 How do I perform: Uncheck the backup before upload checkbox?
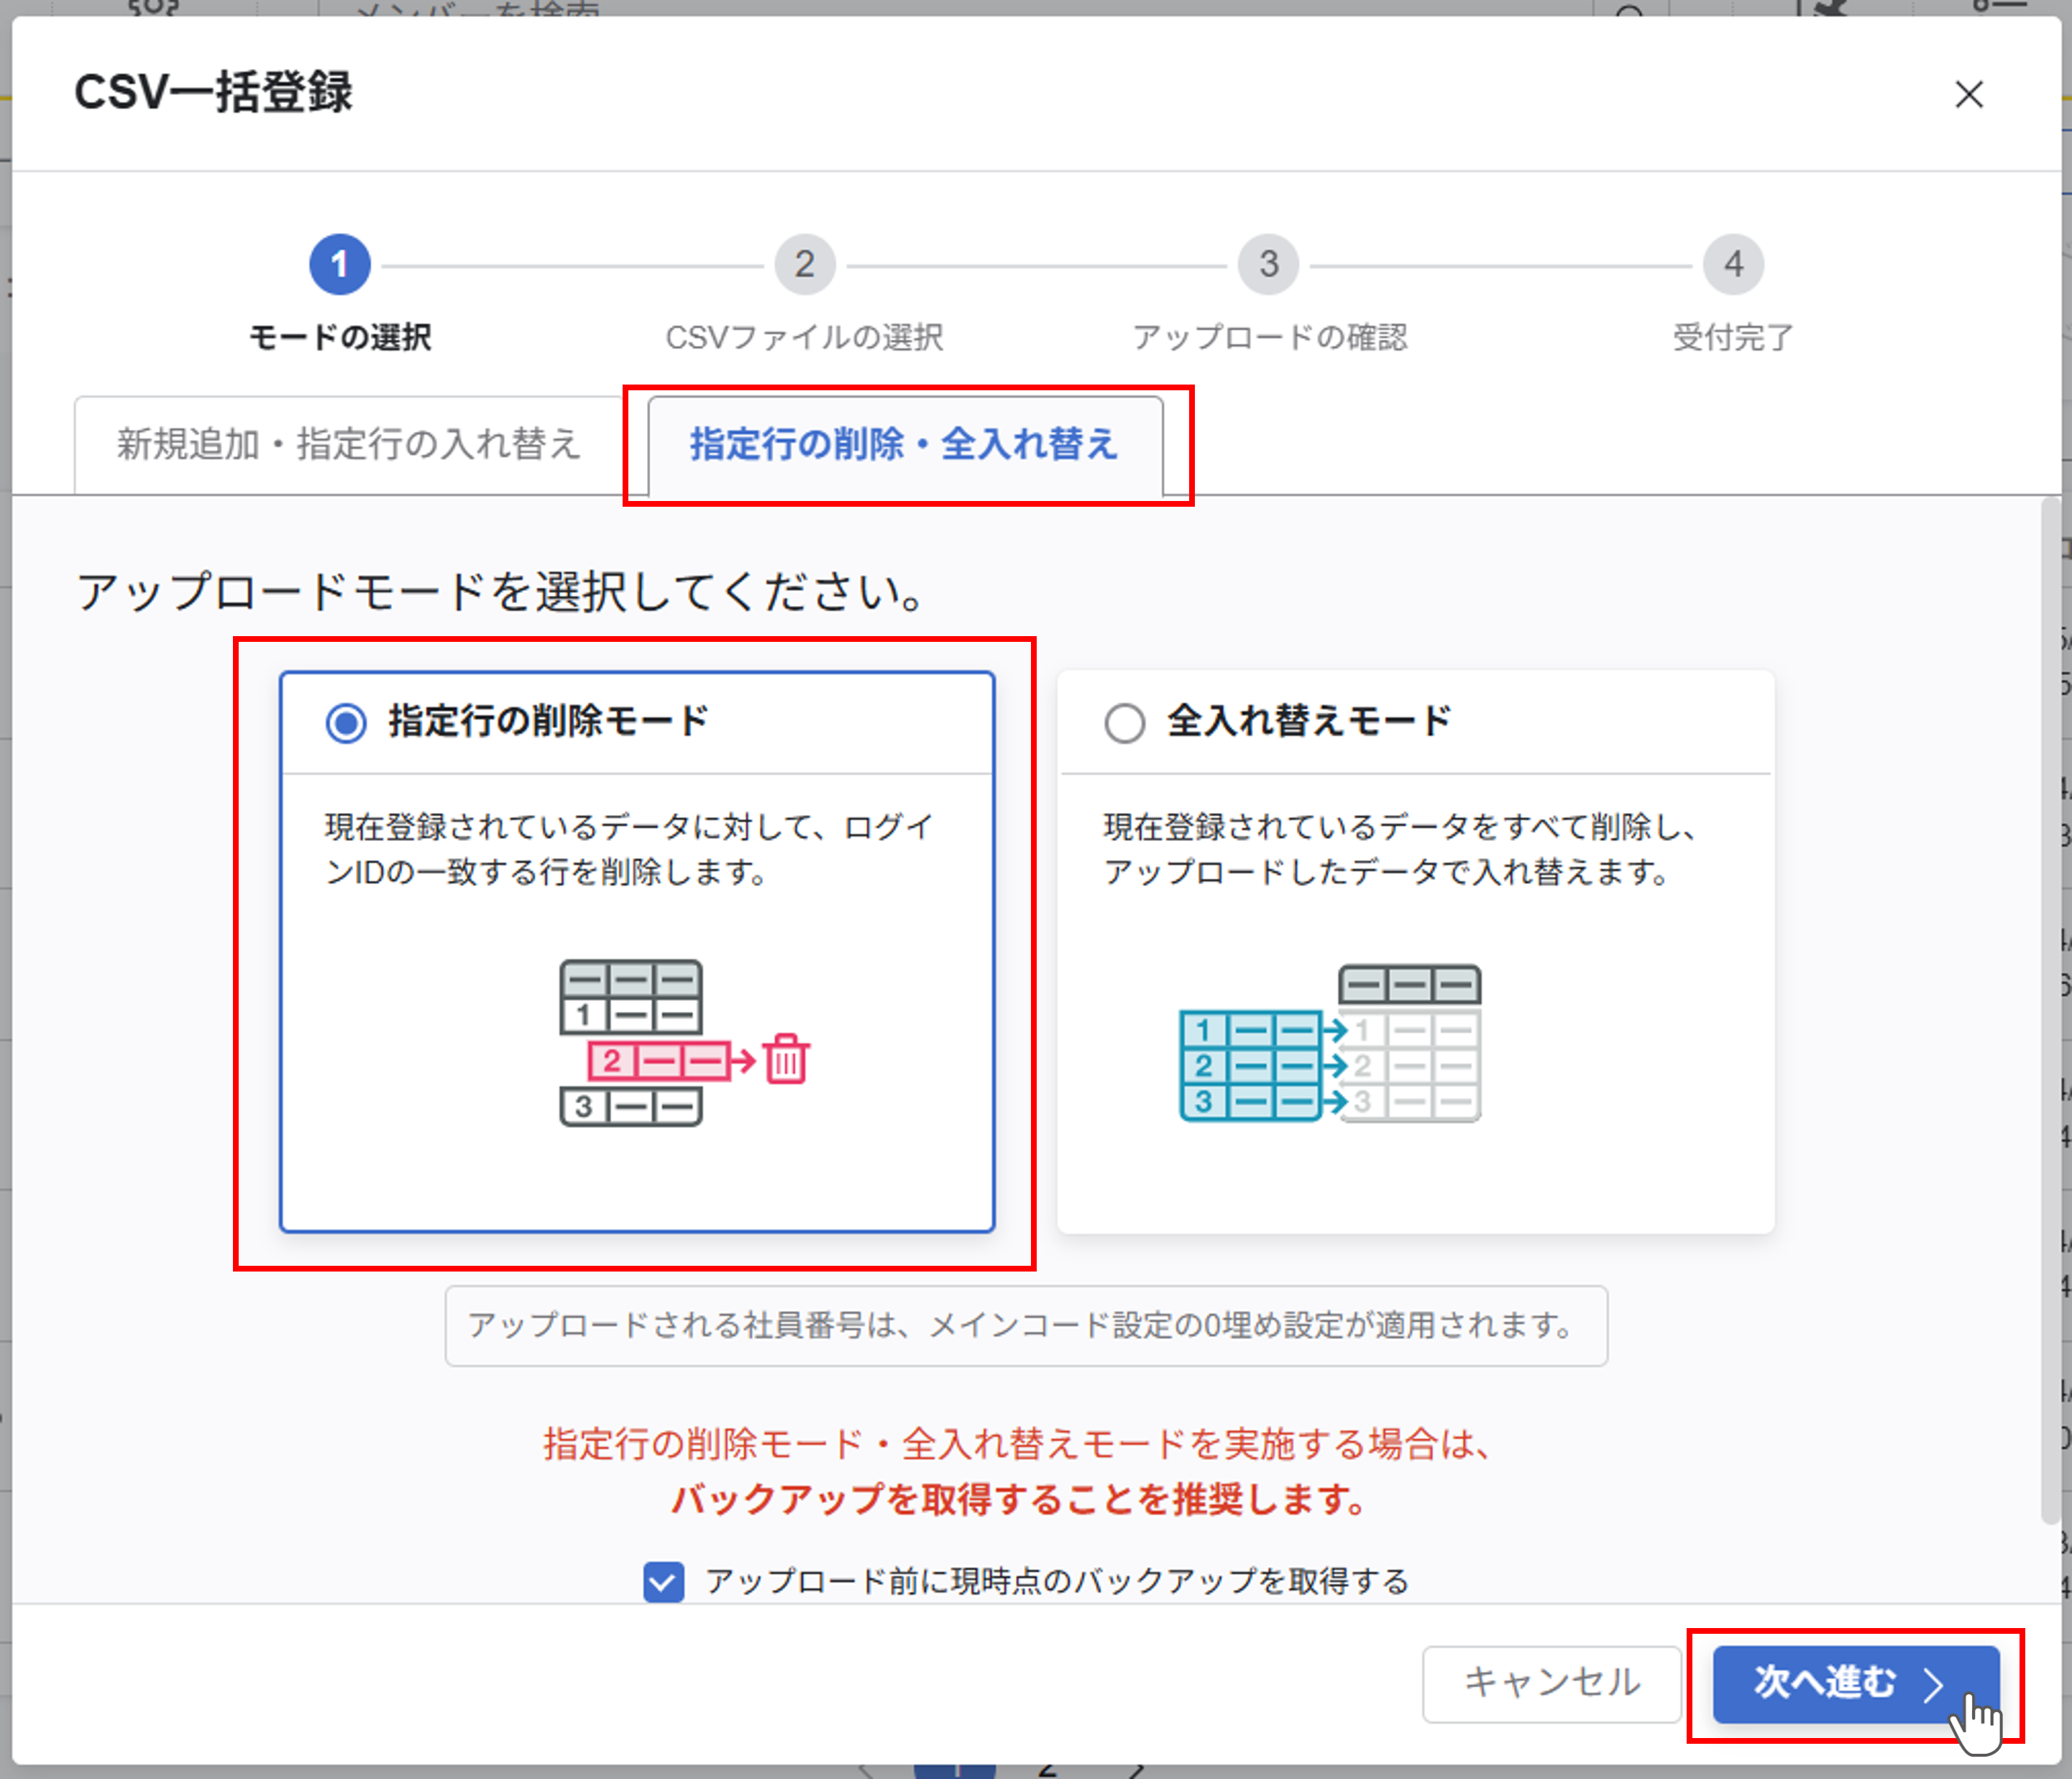tap(663, 1583)
